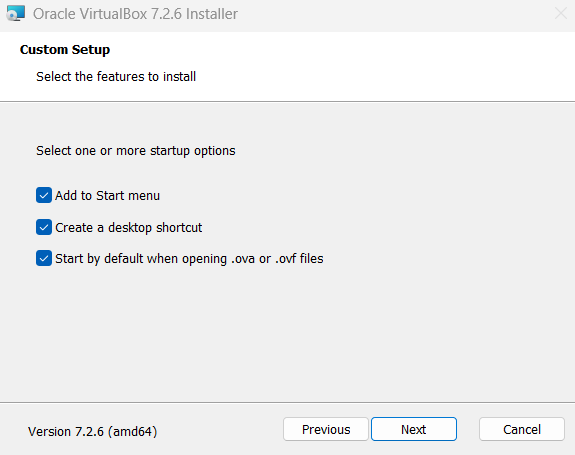Click the 'Add to Start menu' label text
Screen dimensions: 575x455
click(107, 195)
